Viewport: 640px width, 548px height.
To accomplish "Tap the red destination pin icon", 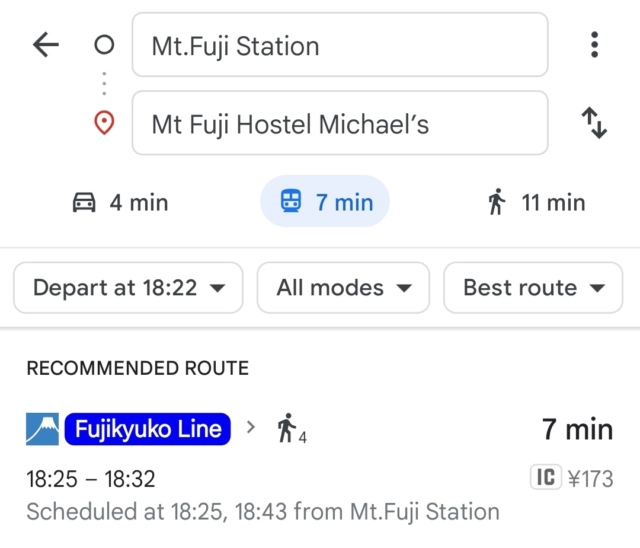I will [x=104, y=123].
